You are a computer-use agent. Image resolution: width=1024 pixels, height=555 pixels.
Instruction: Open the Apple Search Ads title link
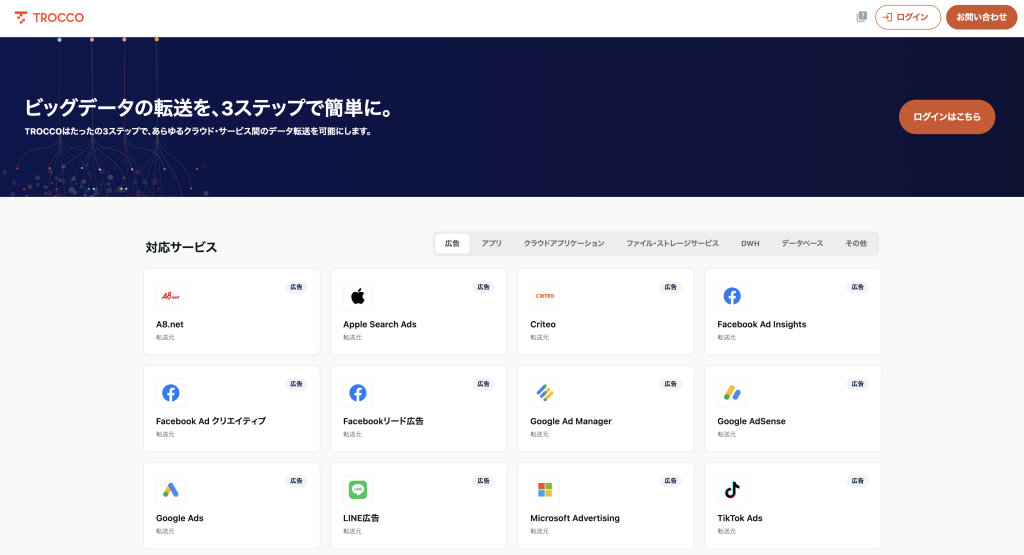[379, 325]
